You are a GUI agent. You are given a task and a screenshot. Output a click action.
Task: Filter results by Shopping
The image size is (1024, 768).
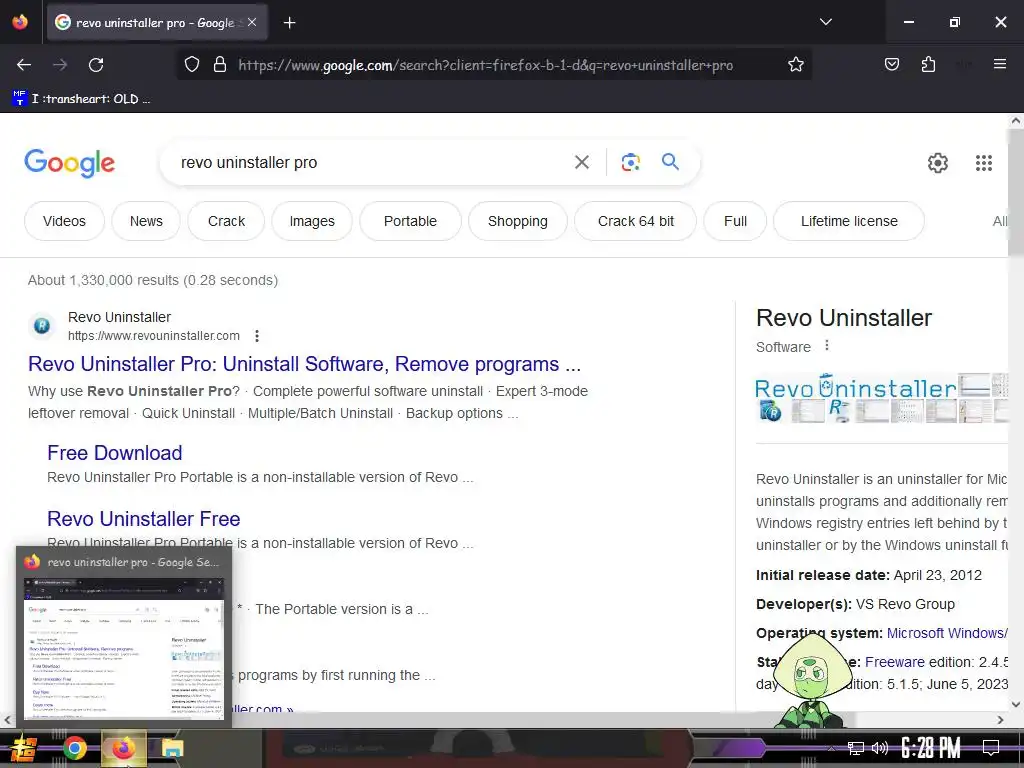point(517,221)
